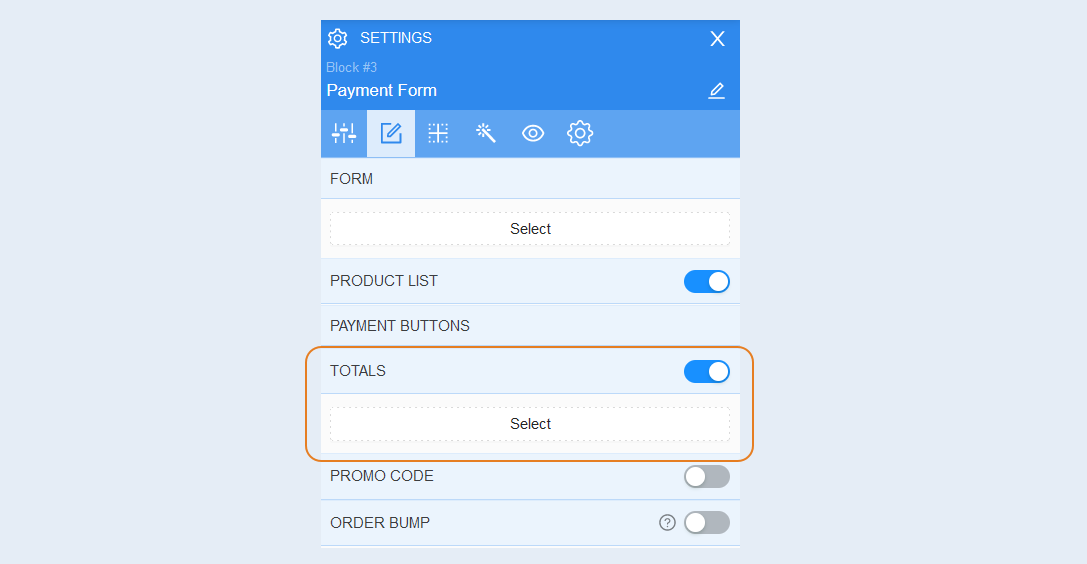Click the Order Bump help question mark
1087x564 pixels.
click(667, 522)
